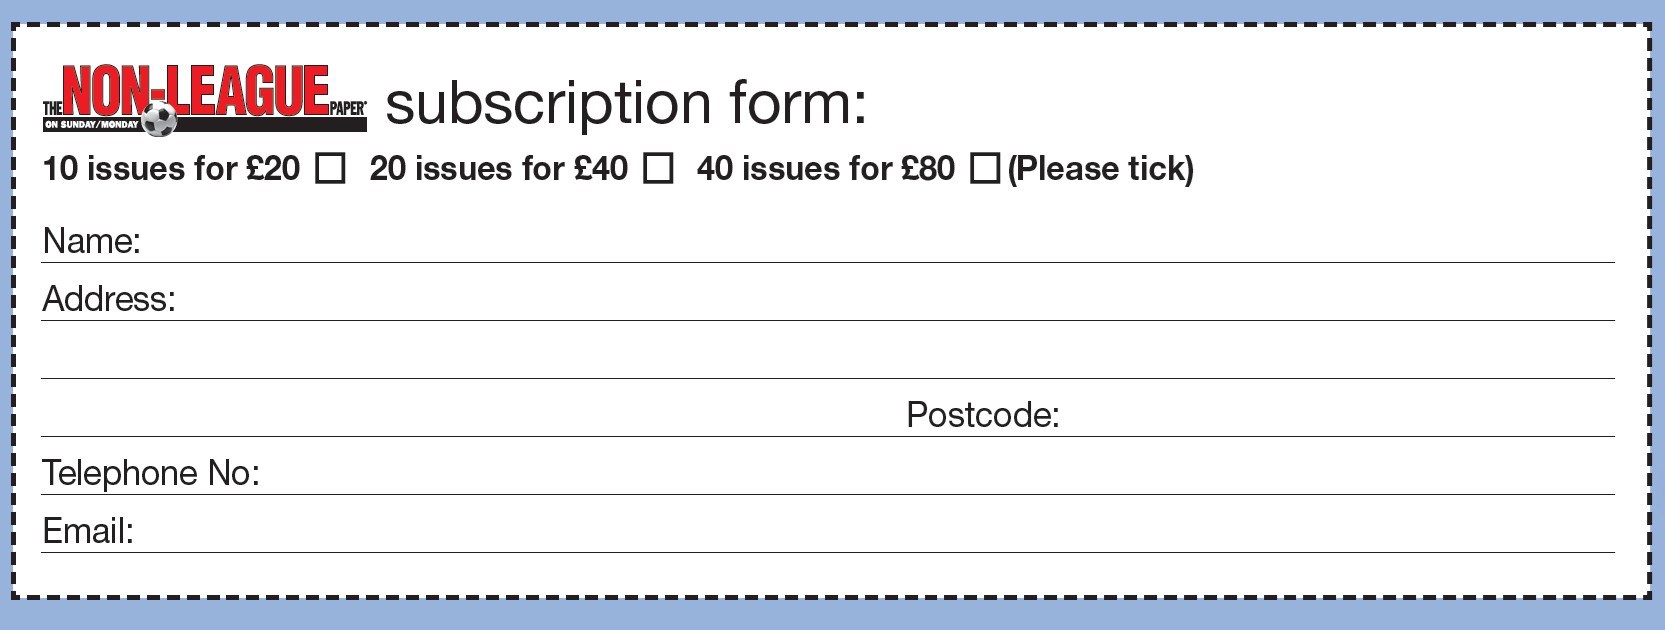Click into the Email field line
The width and height of the screenshot is (1665, 630).
click(x=870, y=534)
